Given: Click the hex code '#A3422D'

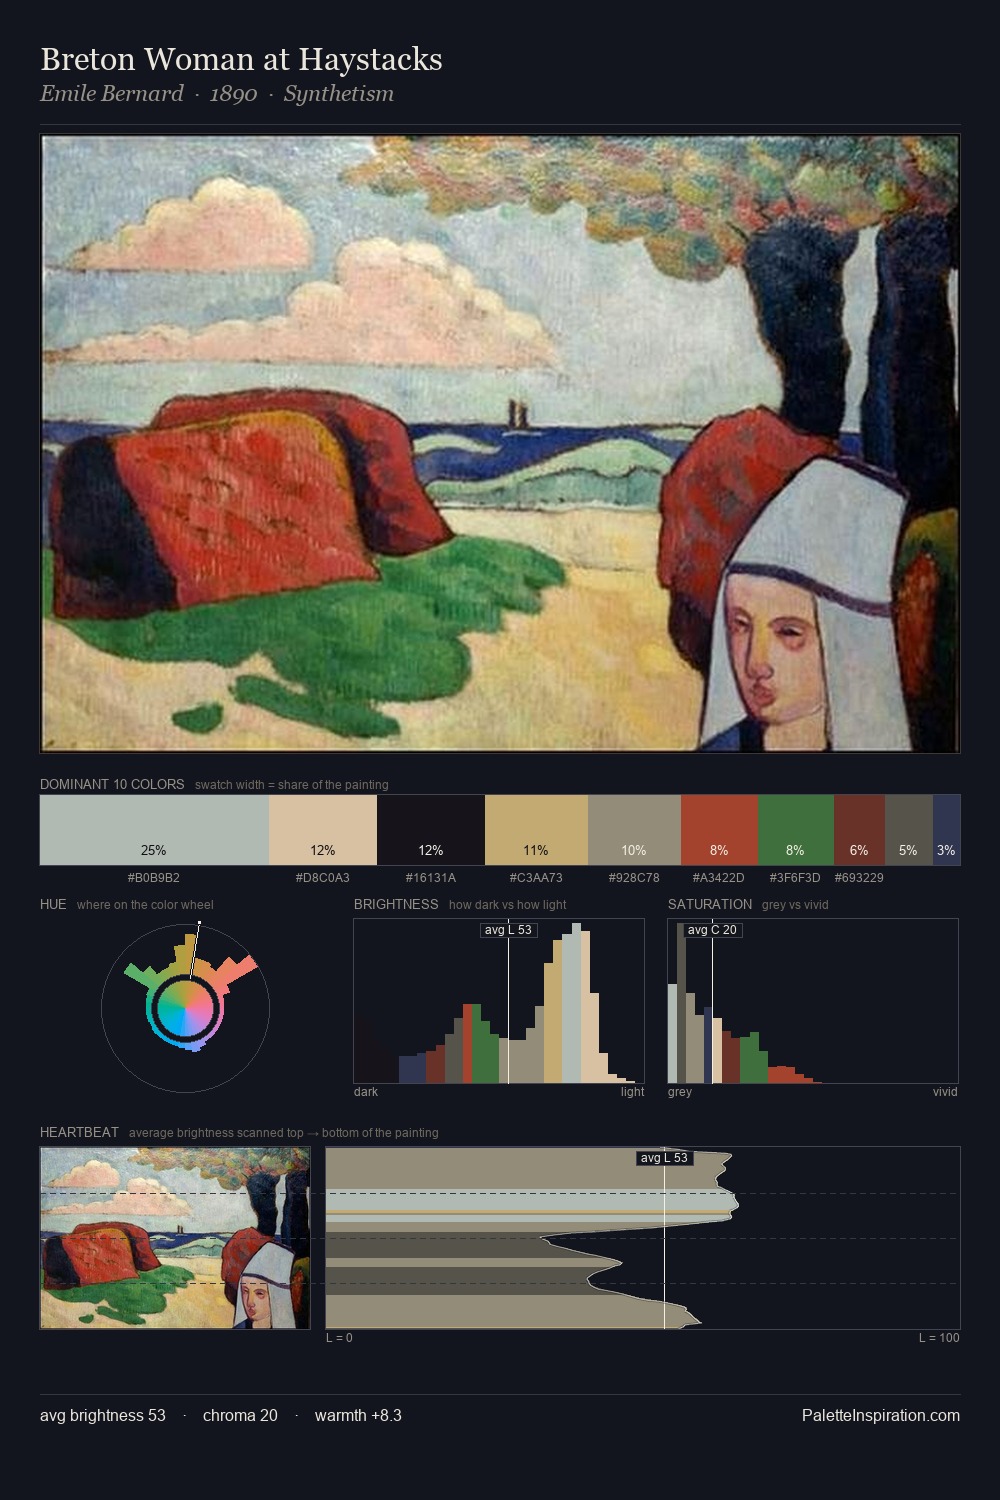Looking at the screenshot, I should [719, 878].
